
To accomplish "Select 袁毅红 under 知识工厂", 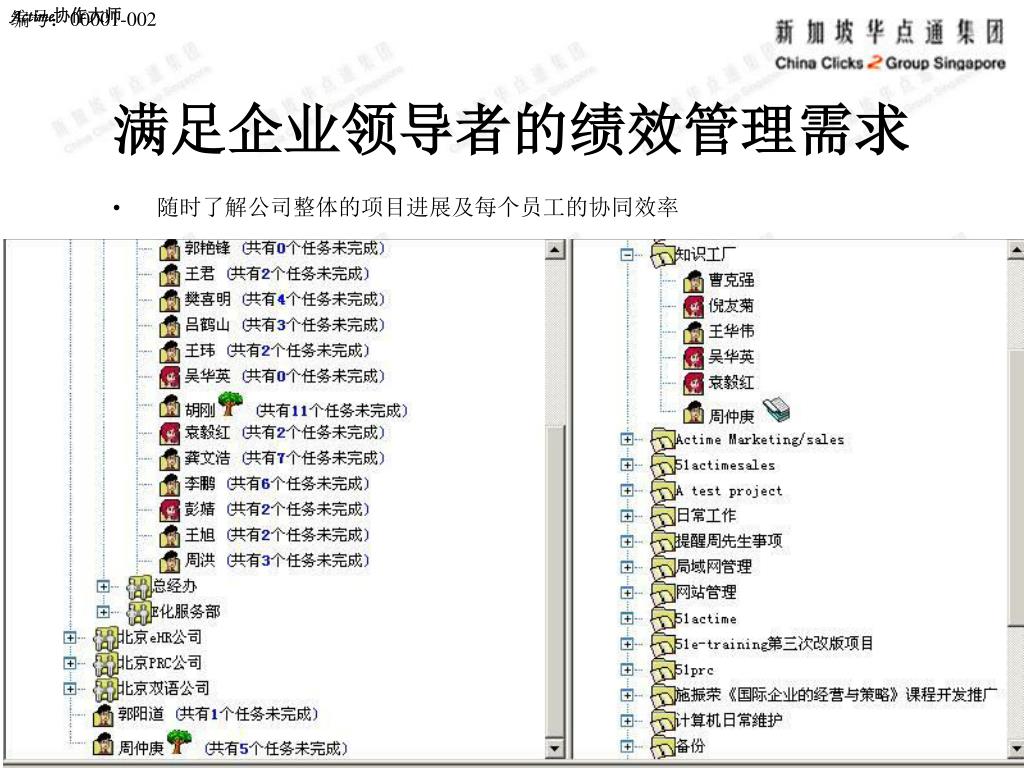I will pos(731,382).
